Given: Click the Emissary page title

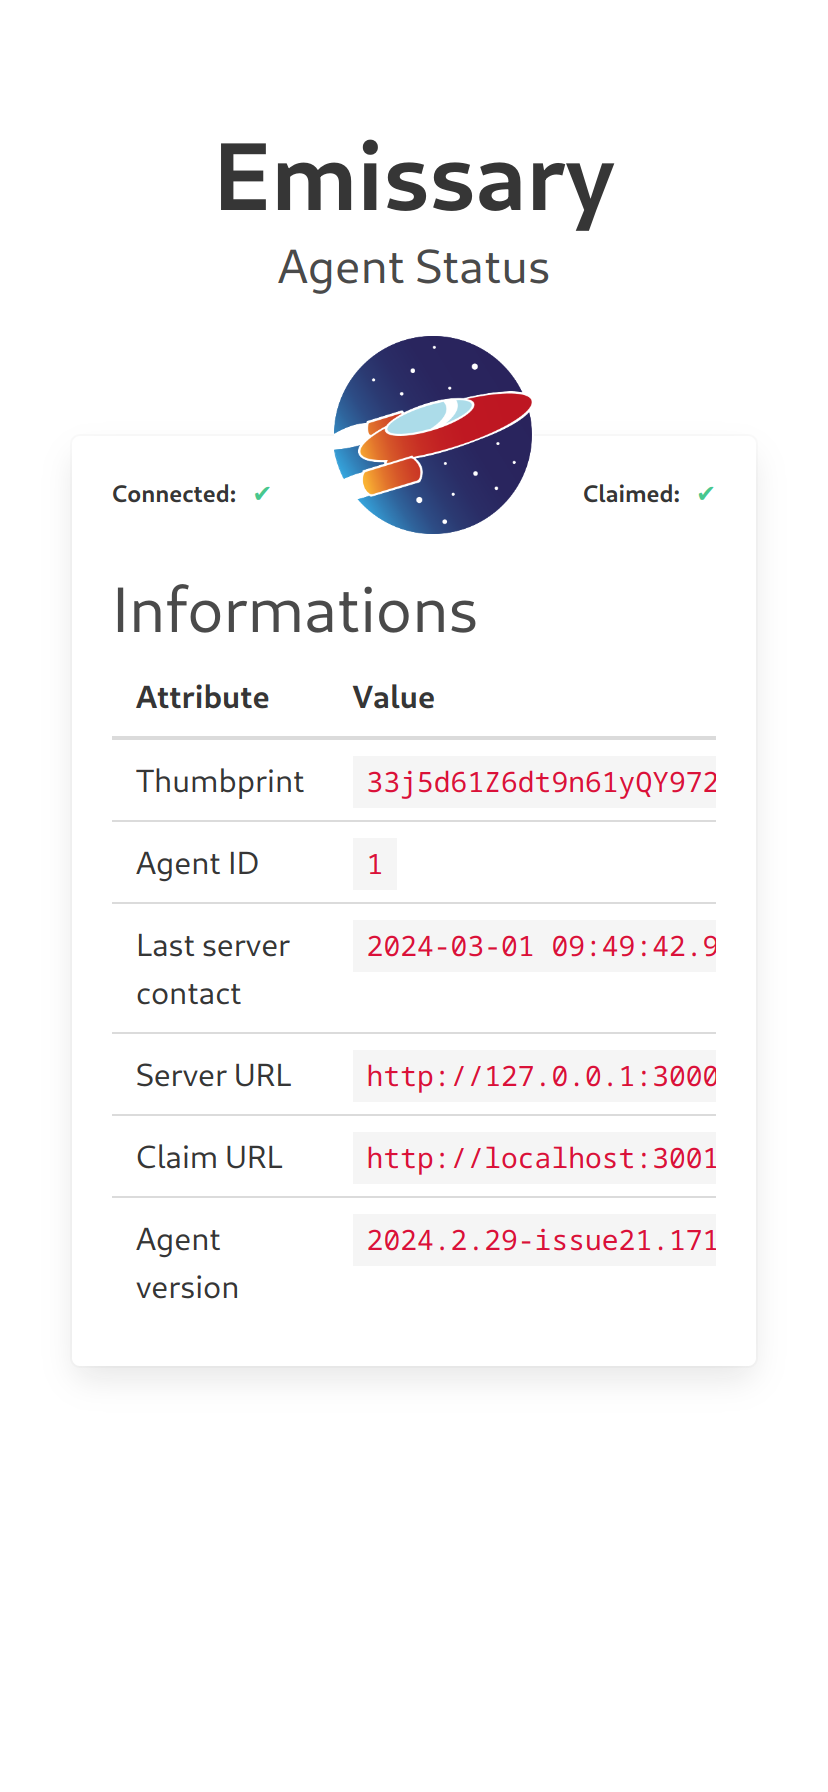Looking at the screenshot, I should 414,179.
